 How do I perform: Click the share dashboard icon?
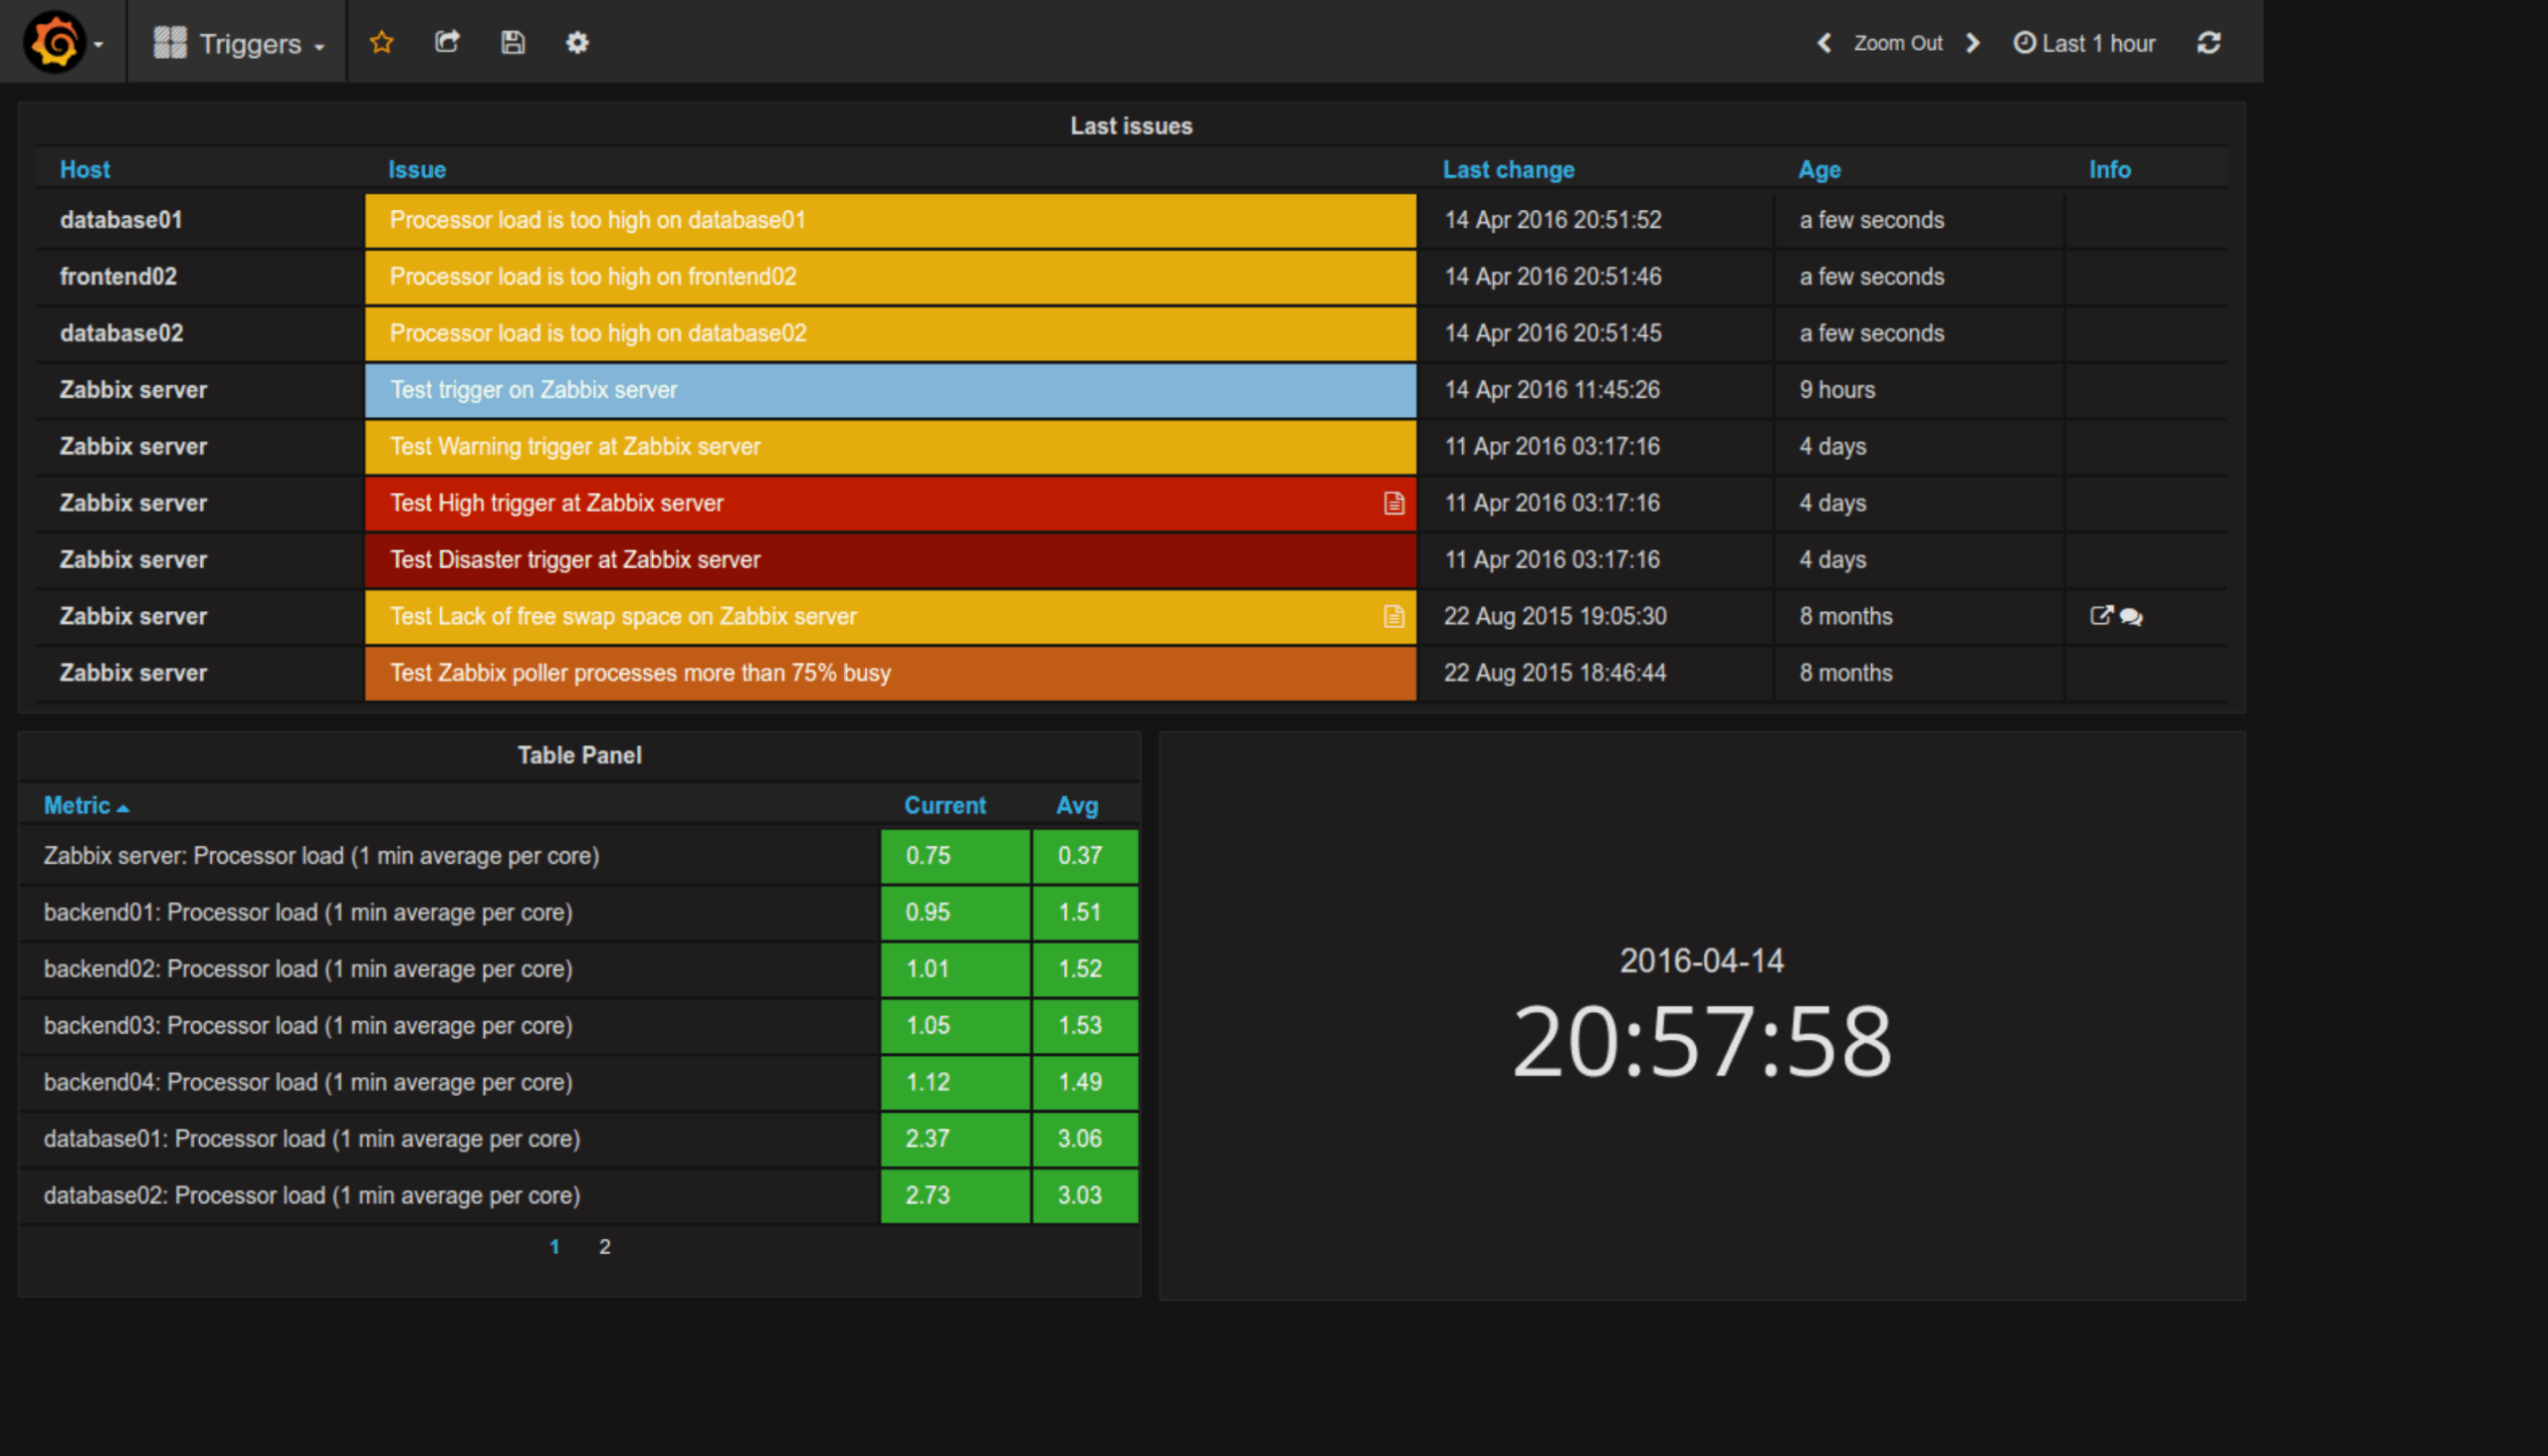point(447,42)
